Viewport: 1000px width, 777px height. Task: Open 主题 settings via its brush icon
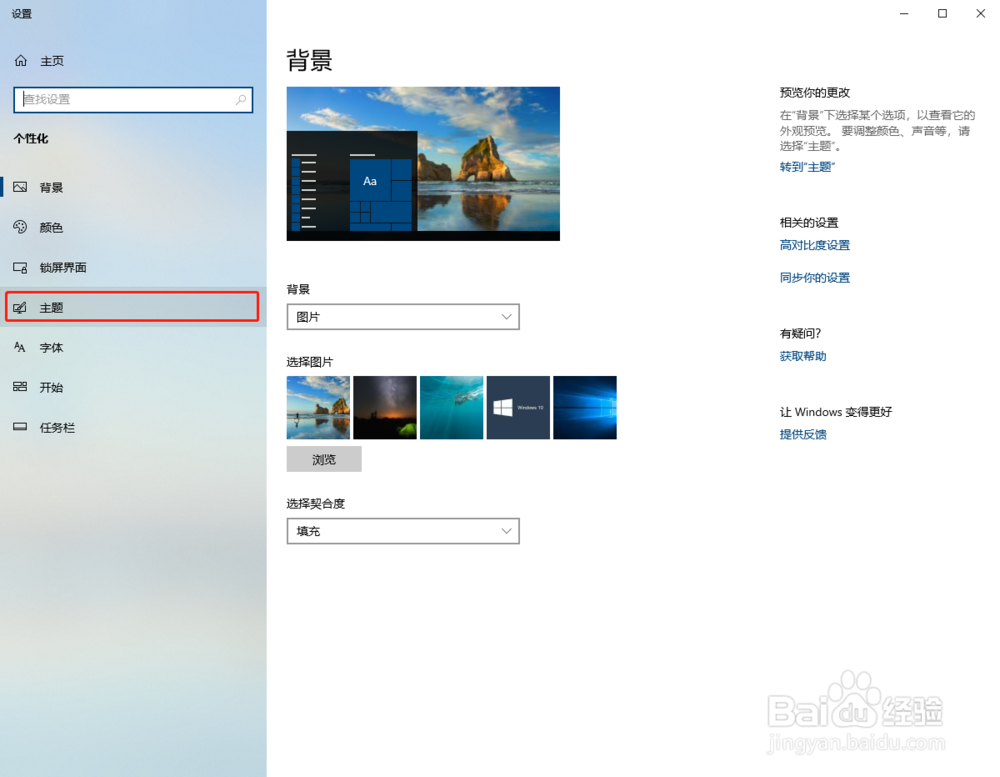tap(21, 307)
